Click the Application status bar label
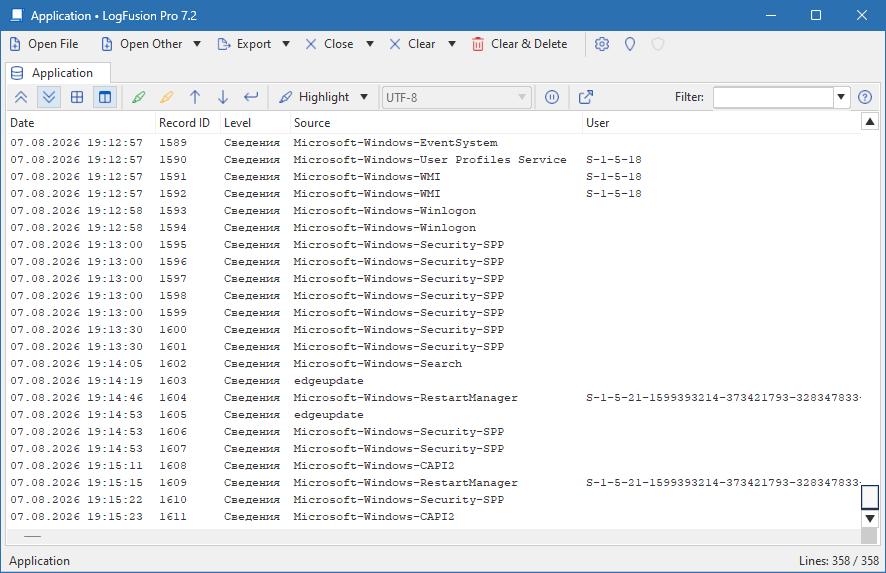The height and width of the screenshot is (573, 886). pos(40,561)
